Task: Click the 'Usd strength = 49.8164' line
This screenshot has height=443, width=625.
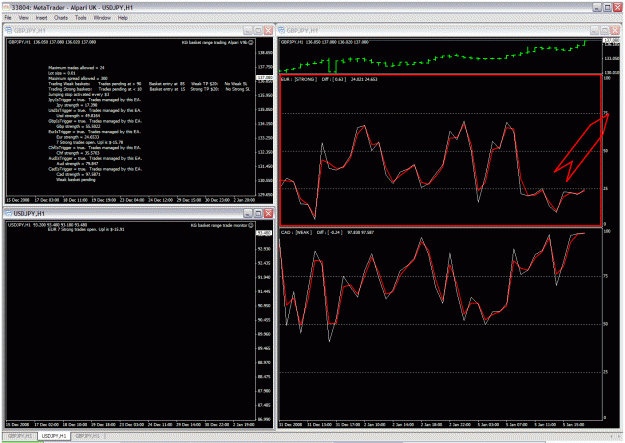Action: point(78,116)
